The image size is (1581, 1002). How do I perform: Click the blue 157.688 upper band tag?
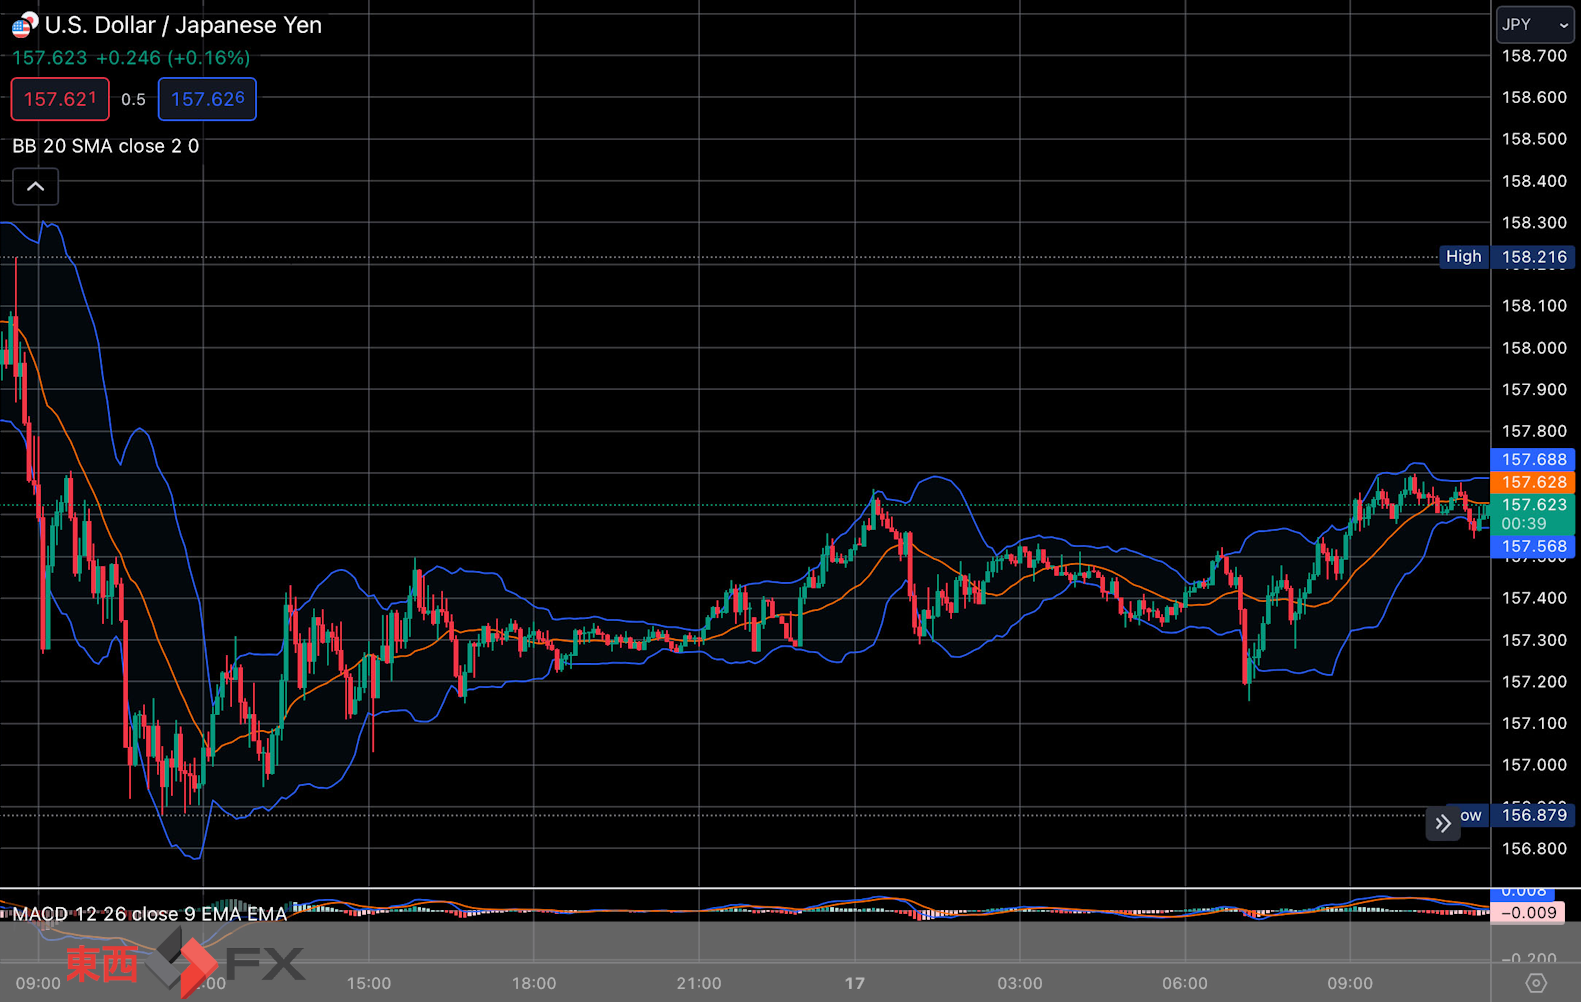point(1533,459)
